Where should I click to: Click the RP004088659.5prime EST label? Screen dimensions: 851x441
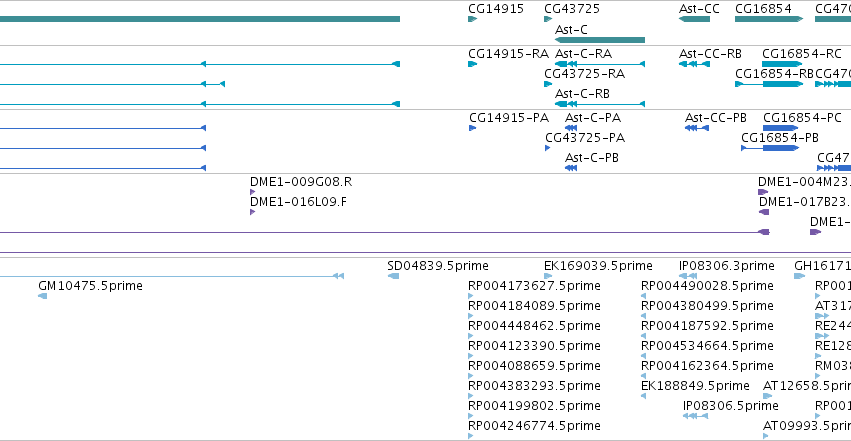(535, 366)
